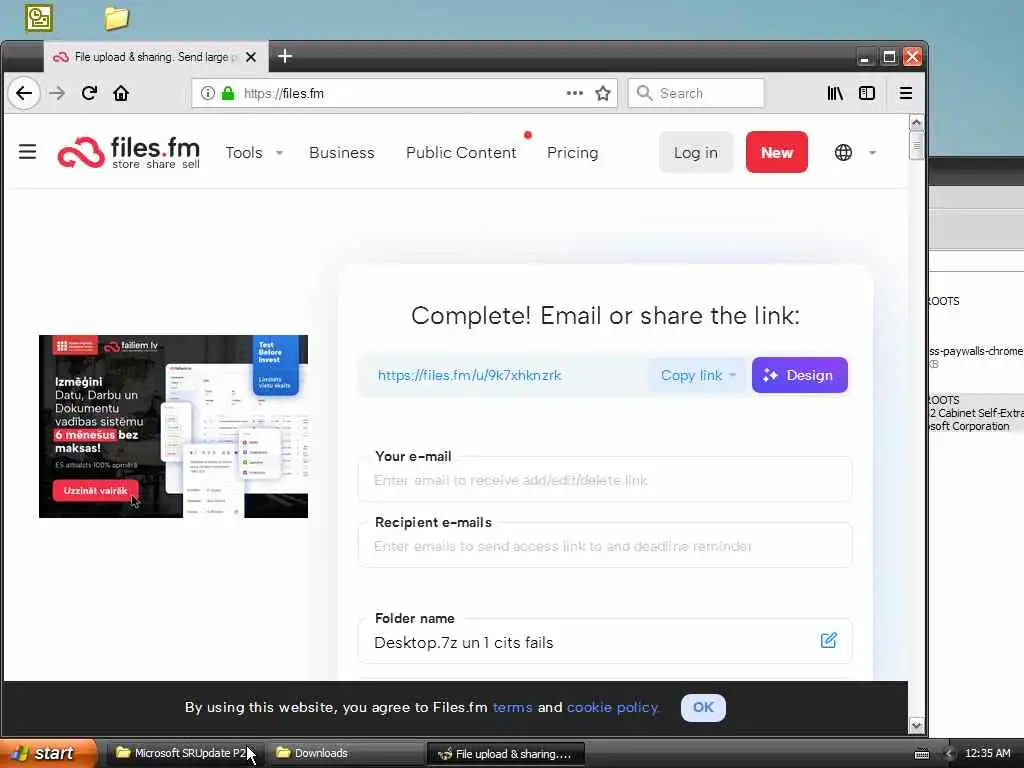Bookmark this page with the star icon
The height and width of the screenshot is (768, 1024).
pyautogui.click(x=603, y=93)
